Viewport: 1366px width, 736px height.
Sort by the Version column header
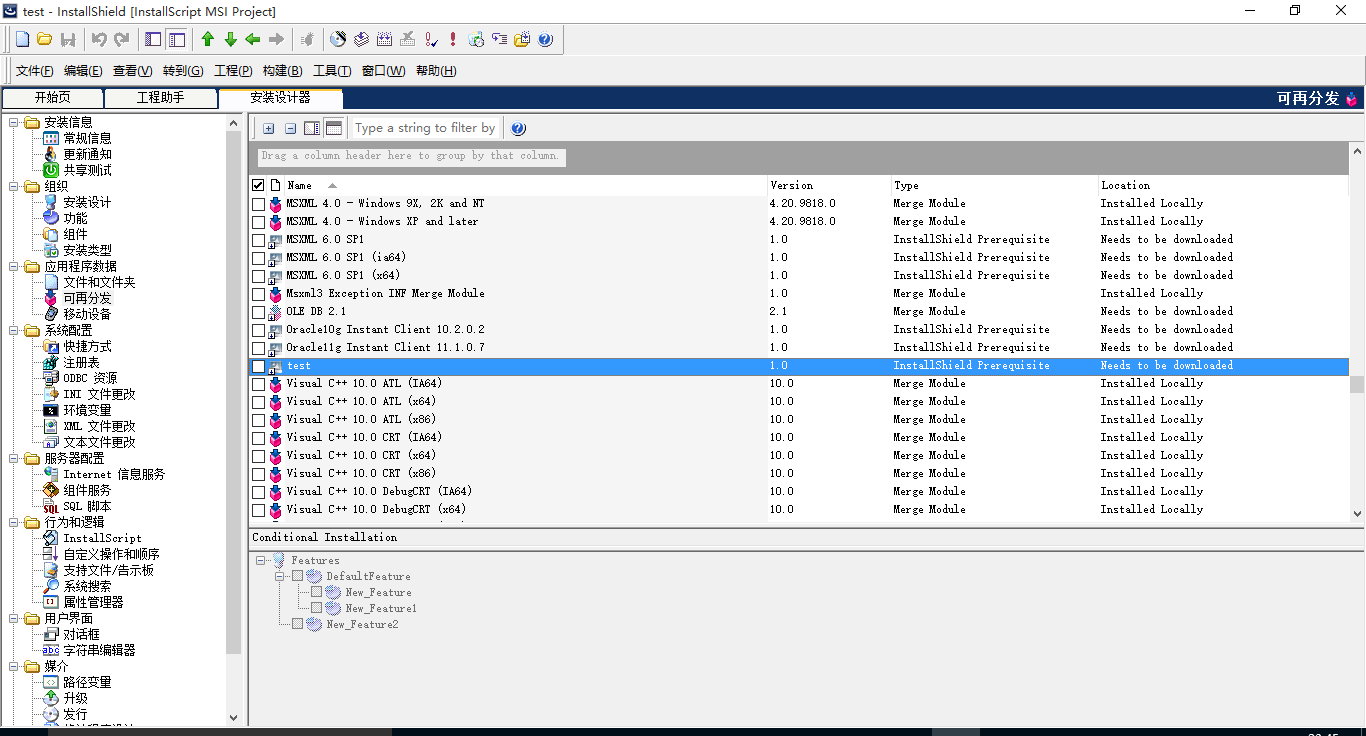(829, 185)
